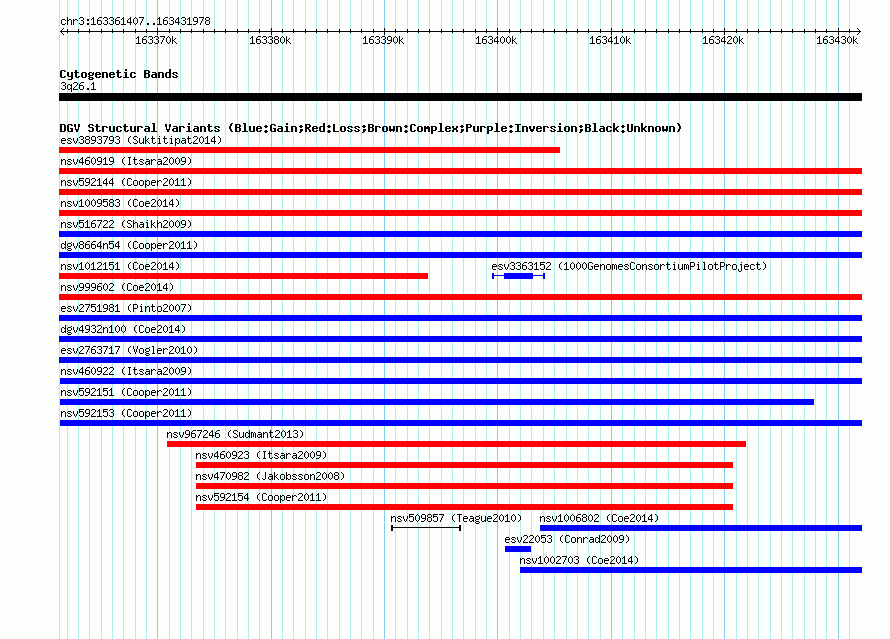This screenshot has height=639, width=890.
Task: Click the black 3q26.1 cytogenetic band bar
Action: (460, 97)
